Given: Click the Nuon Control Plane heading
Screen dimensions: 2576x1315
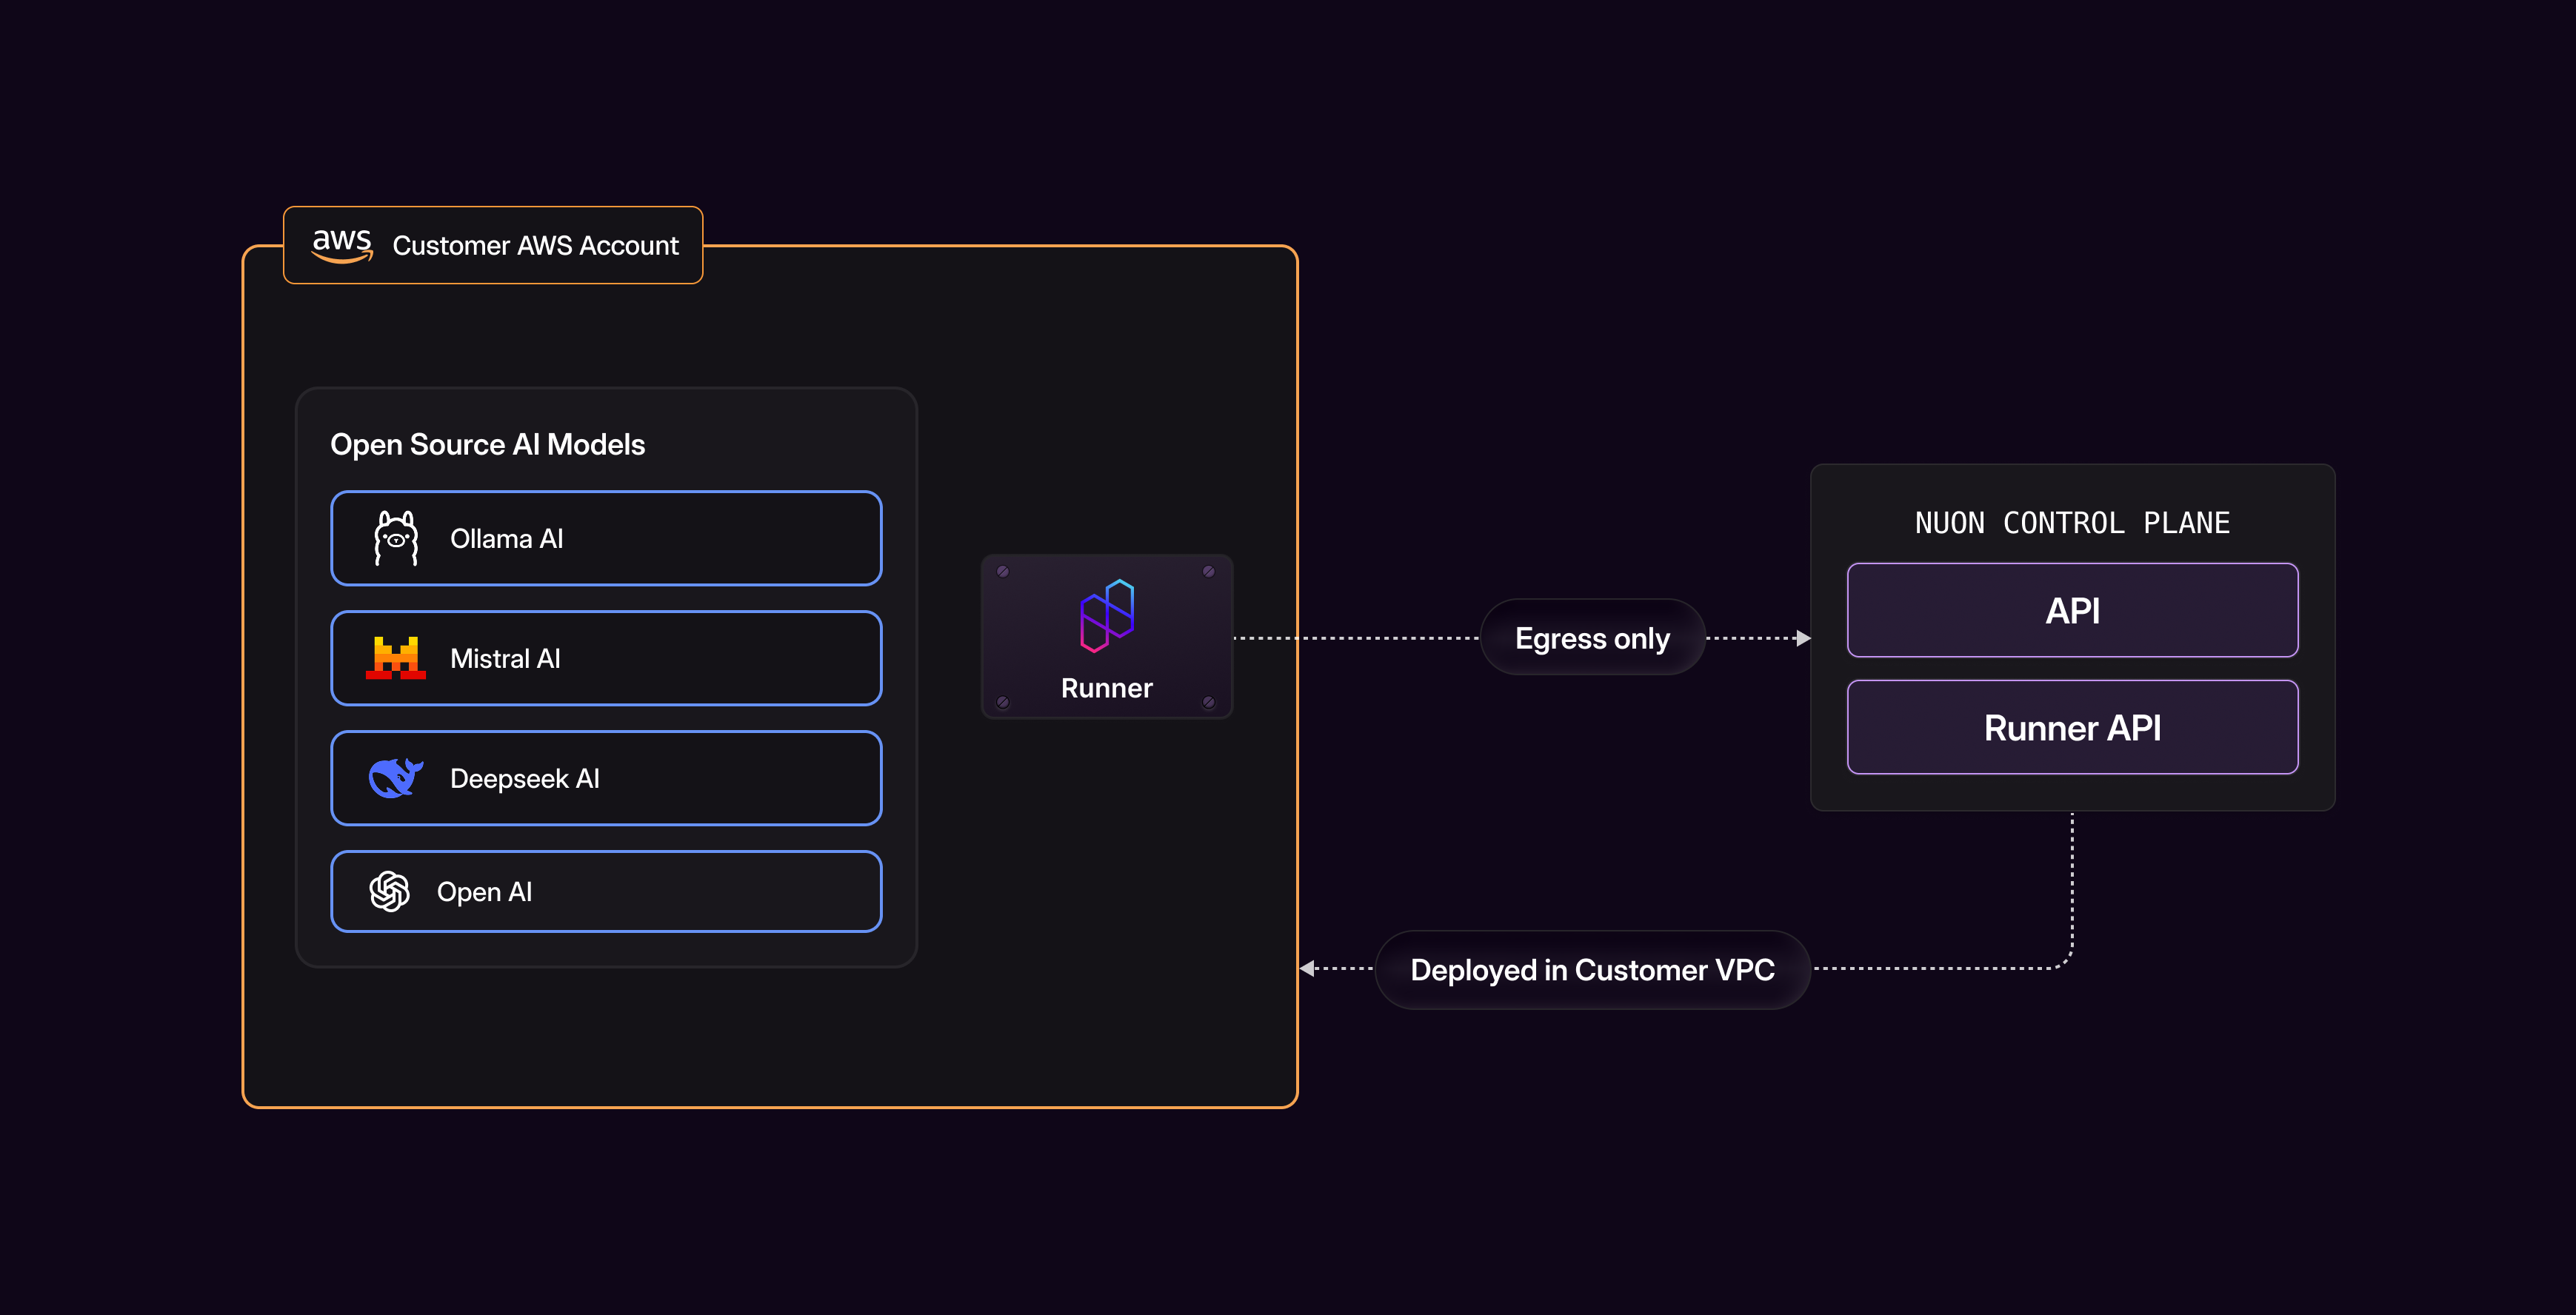Looking at the screenshot, I should [2072, 523].
